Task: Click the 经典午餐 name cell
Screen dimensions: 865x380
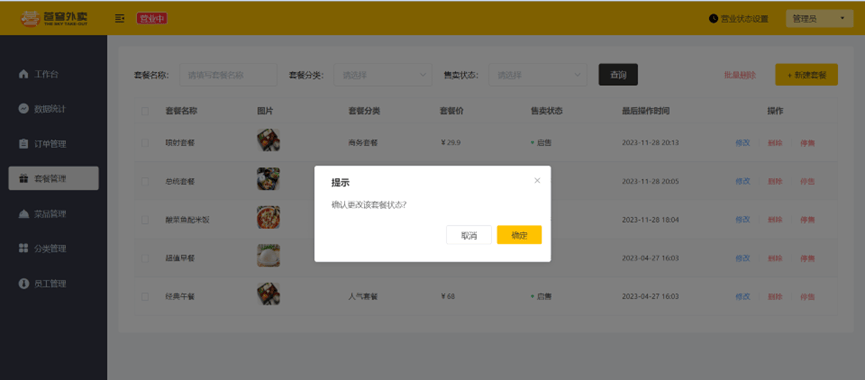Action: pyautogui.click(x=180, y=296)
